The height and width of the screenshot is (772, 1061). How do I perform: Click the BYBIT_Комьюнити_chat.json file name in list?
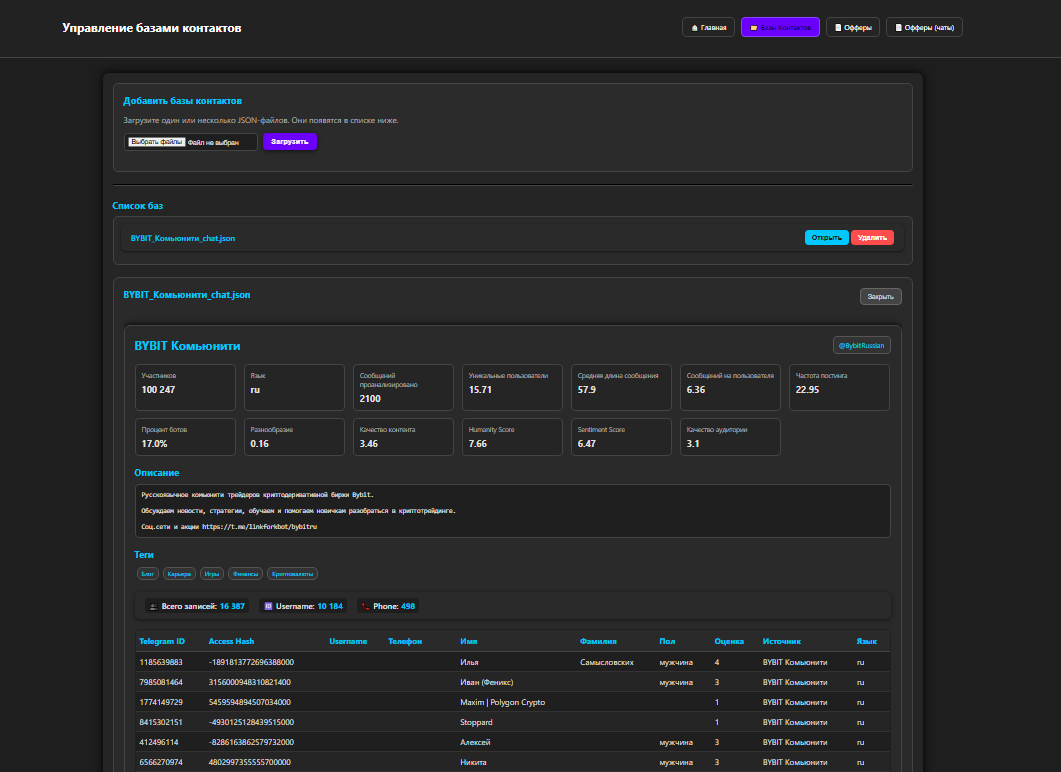tap(183, 239)
